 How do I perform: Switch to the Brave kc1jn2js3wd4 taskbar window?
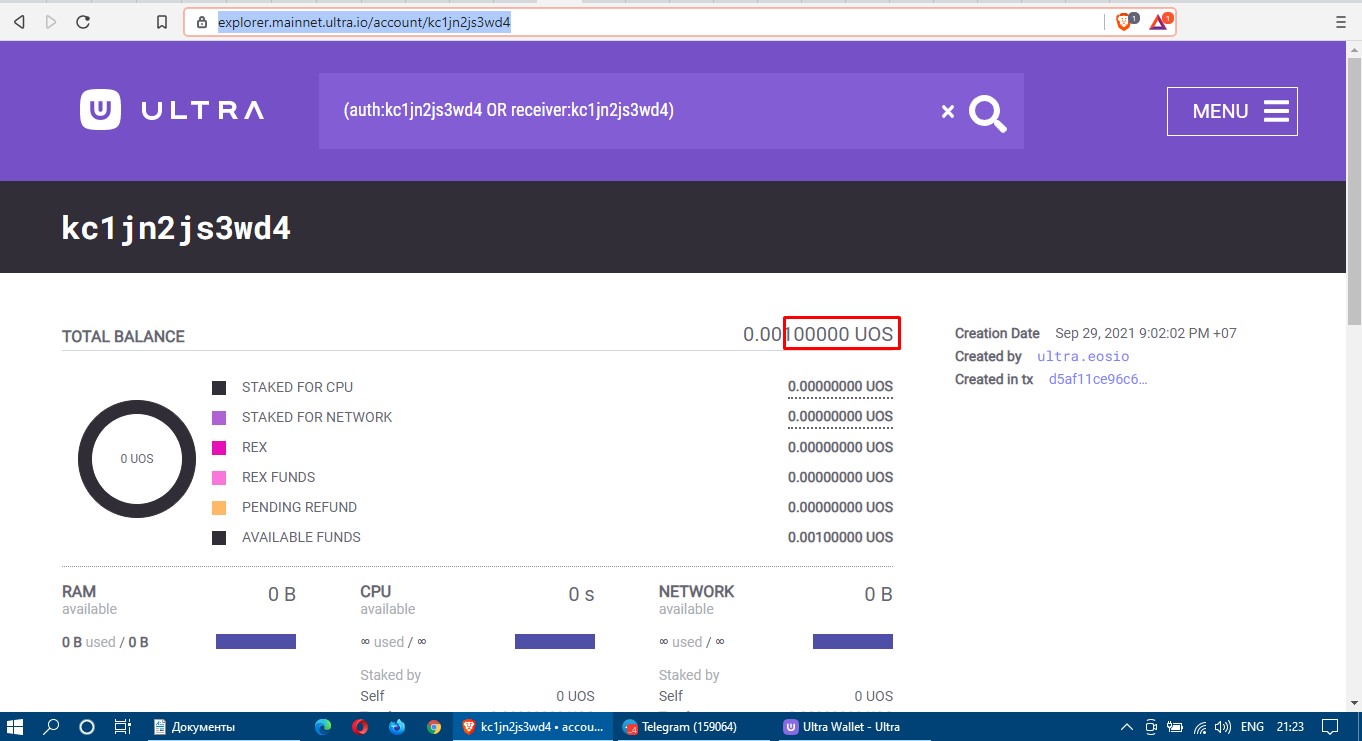click(534, 726)
